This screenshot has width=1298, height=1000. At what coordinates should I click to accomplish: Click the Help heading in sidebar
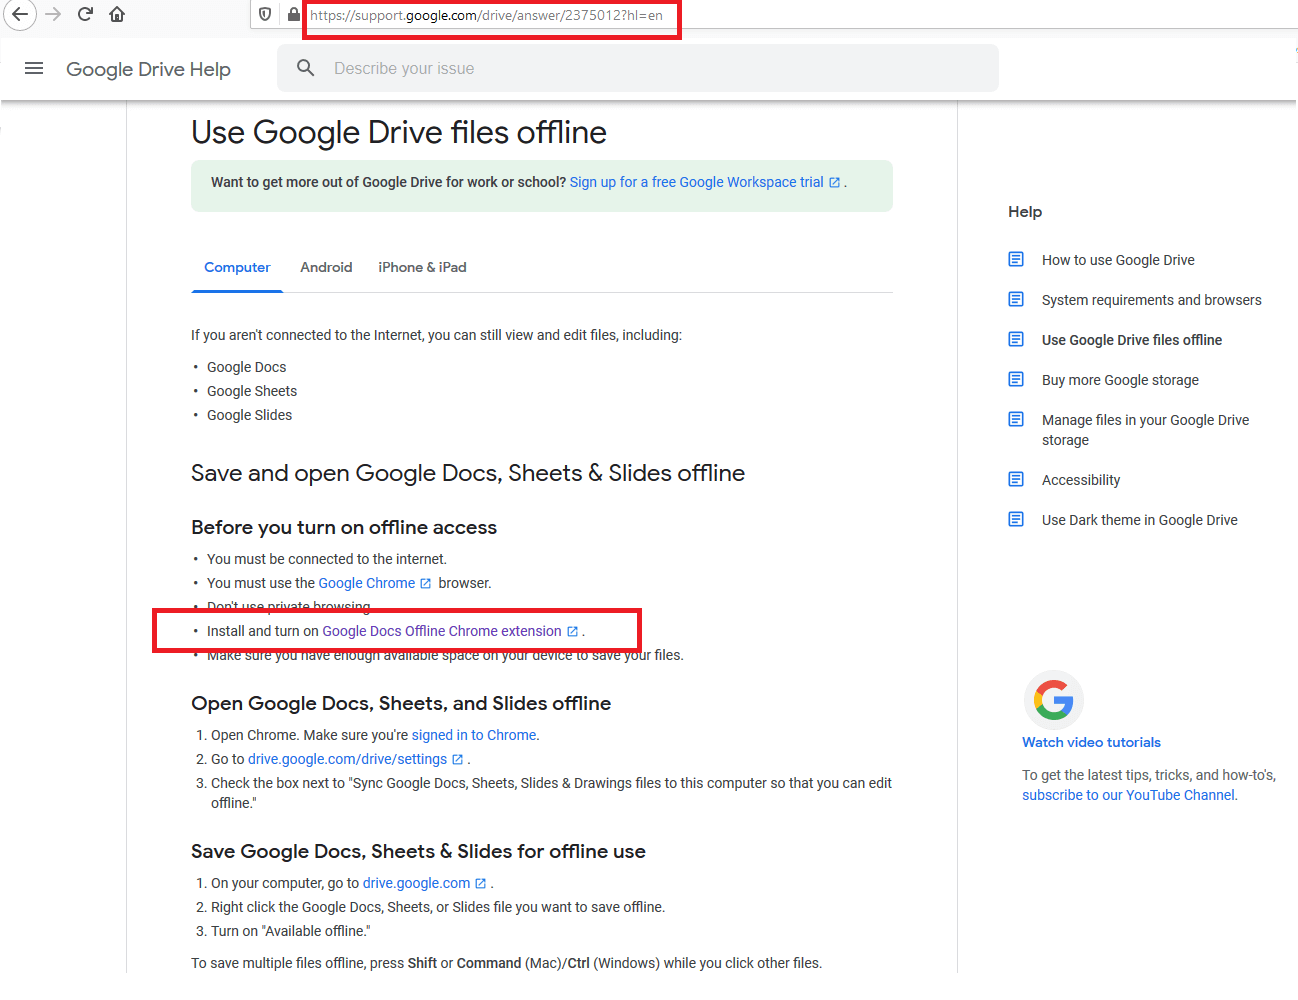pyautogui.click(x=1025, y=212)
